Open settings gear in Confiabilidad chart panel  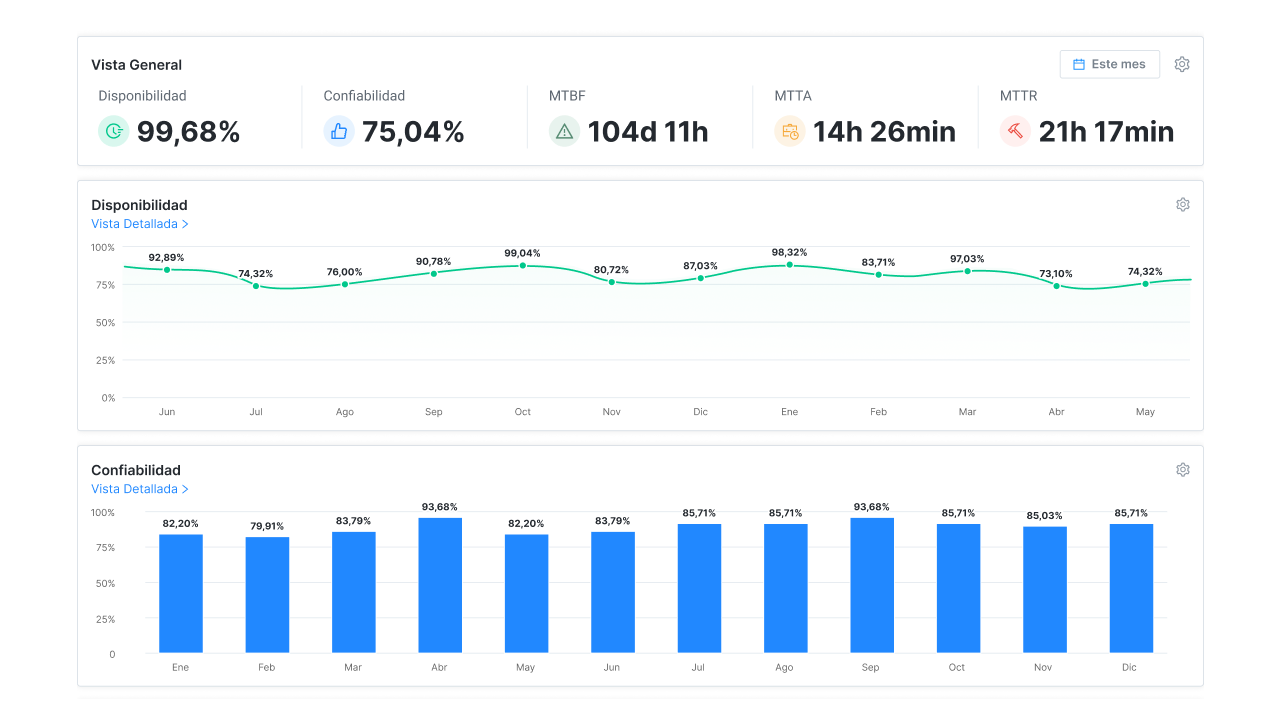pos(1183,469)
